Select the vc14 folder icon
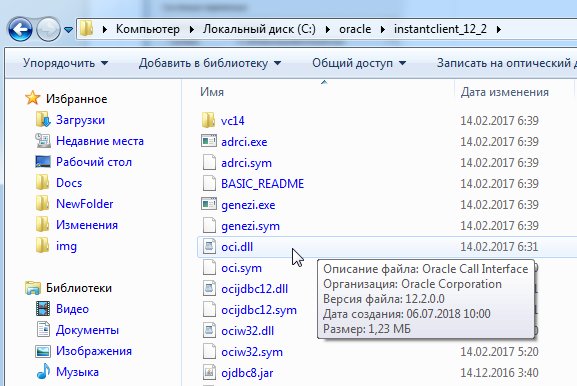Viewport: 577px width, 386px height. tap(208, 120)
